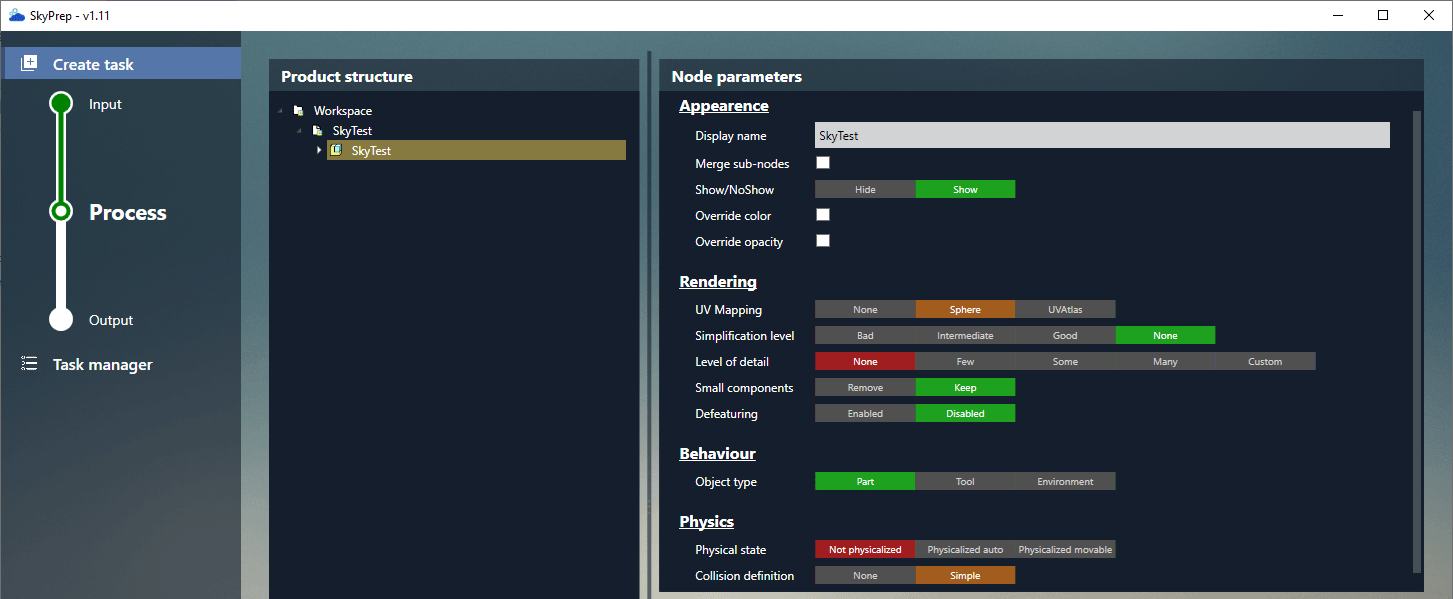Open the Create task menu item
This screenshot has width=1453, height=599.
click(121, 63)
